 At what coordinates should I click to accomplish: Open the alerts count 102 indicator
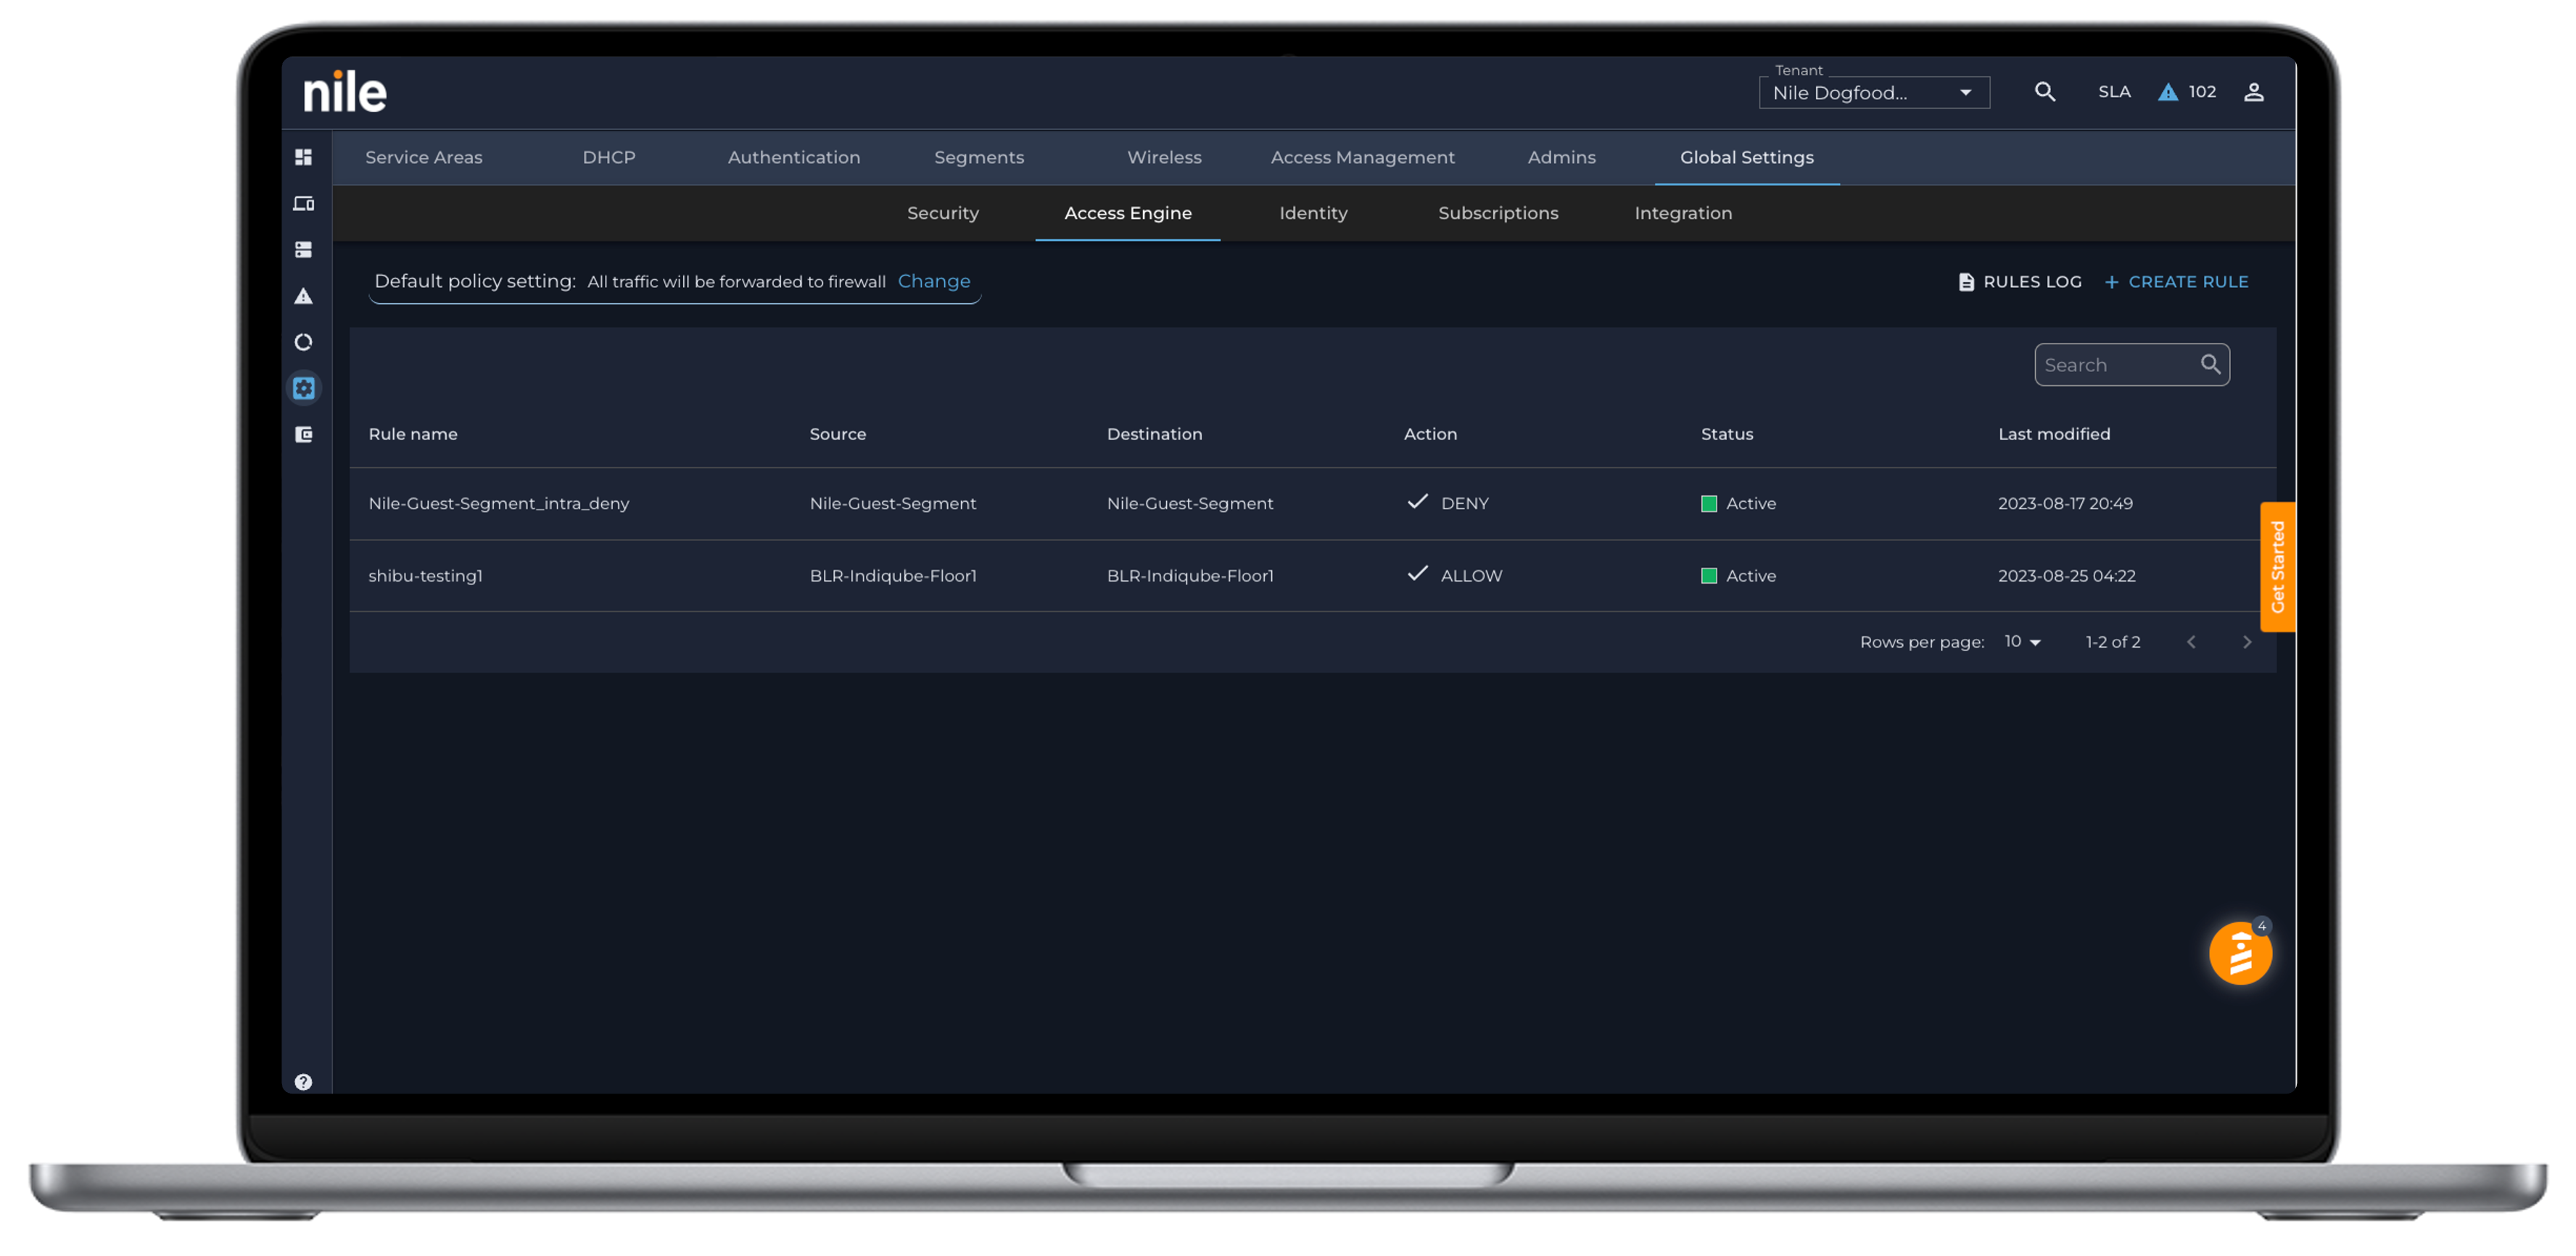tap(2186, 92)
